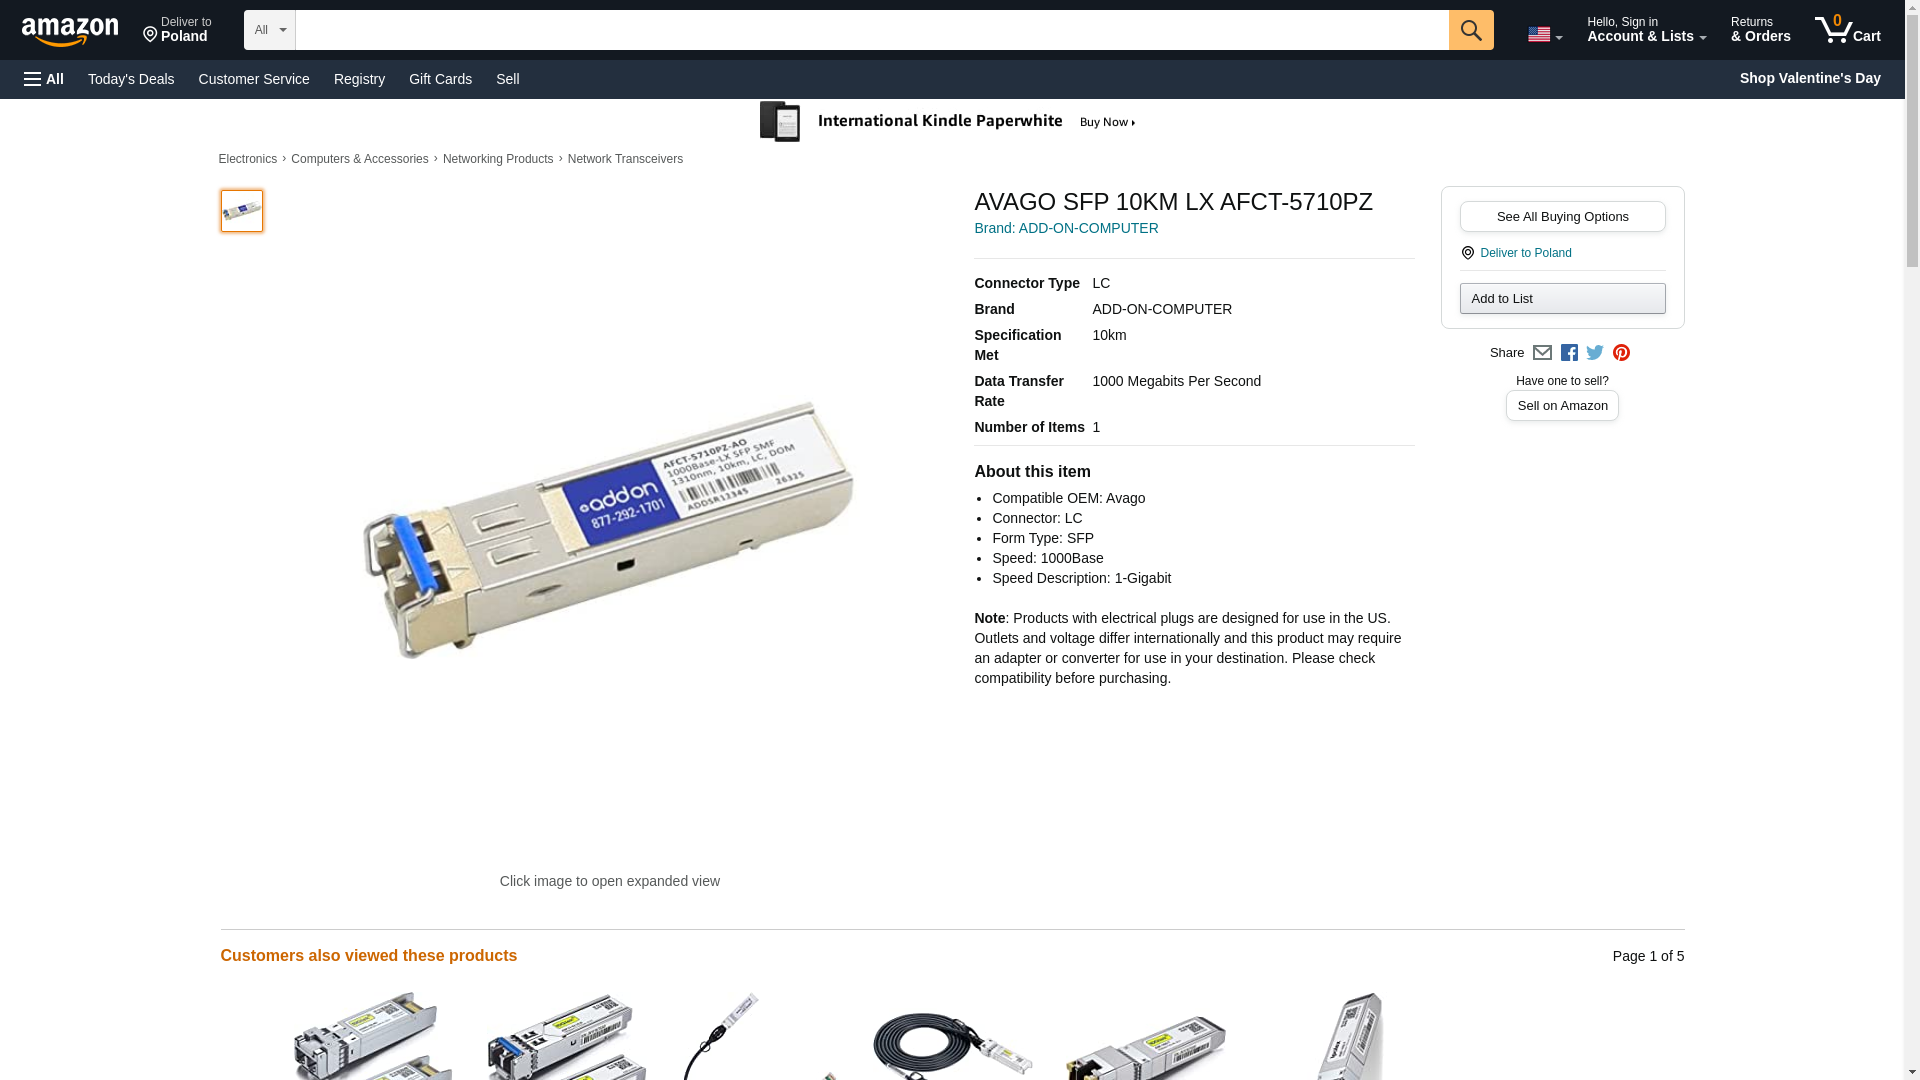Click Brand: ADD-ON-COMPUTER link

click(x=1066, y=228)
